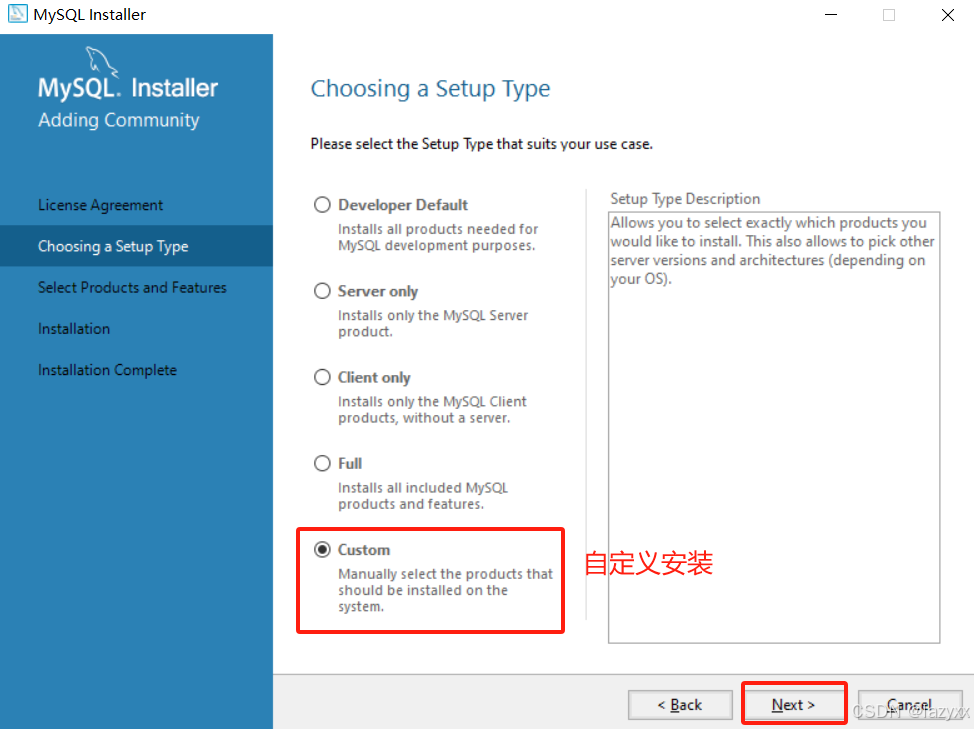Click the MySQL Installer title bar icon
This screenshot has height=729, width=974.
pyautogui.click(x=17, y=14)
